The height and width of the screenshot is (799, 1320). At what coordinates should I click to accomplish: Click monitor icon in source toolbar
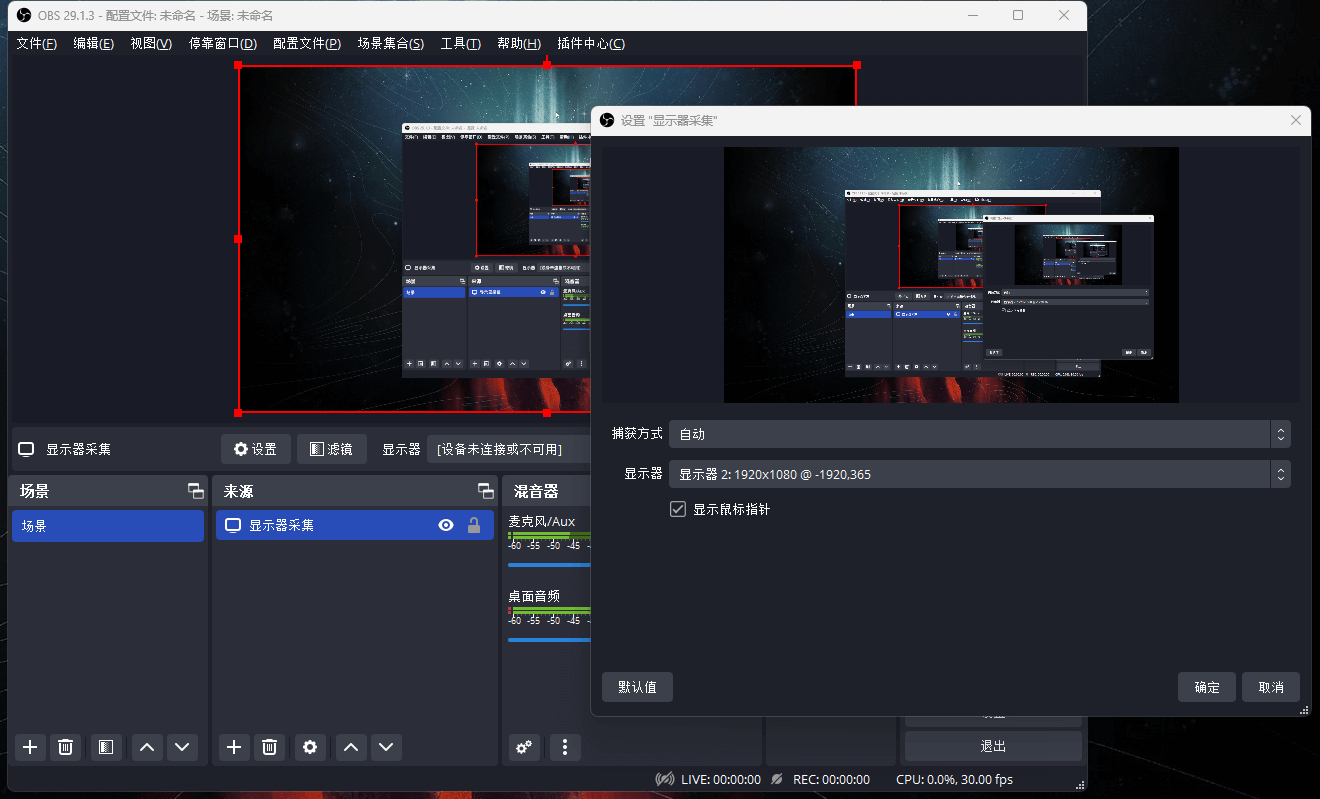click(x=27, y=449)
